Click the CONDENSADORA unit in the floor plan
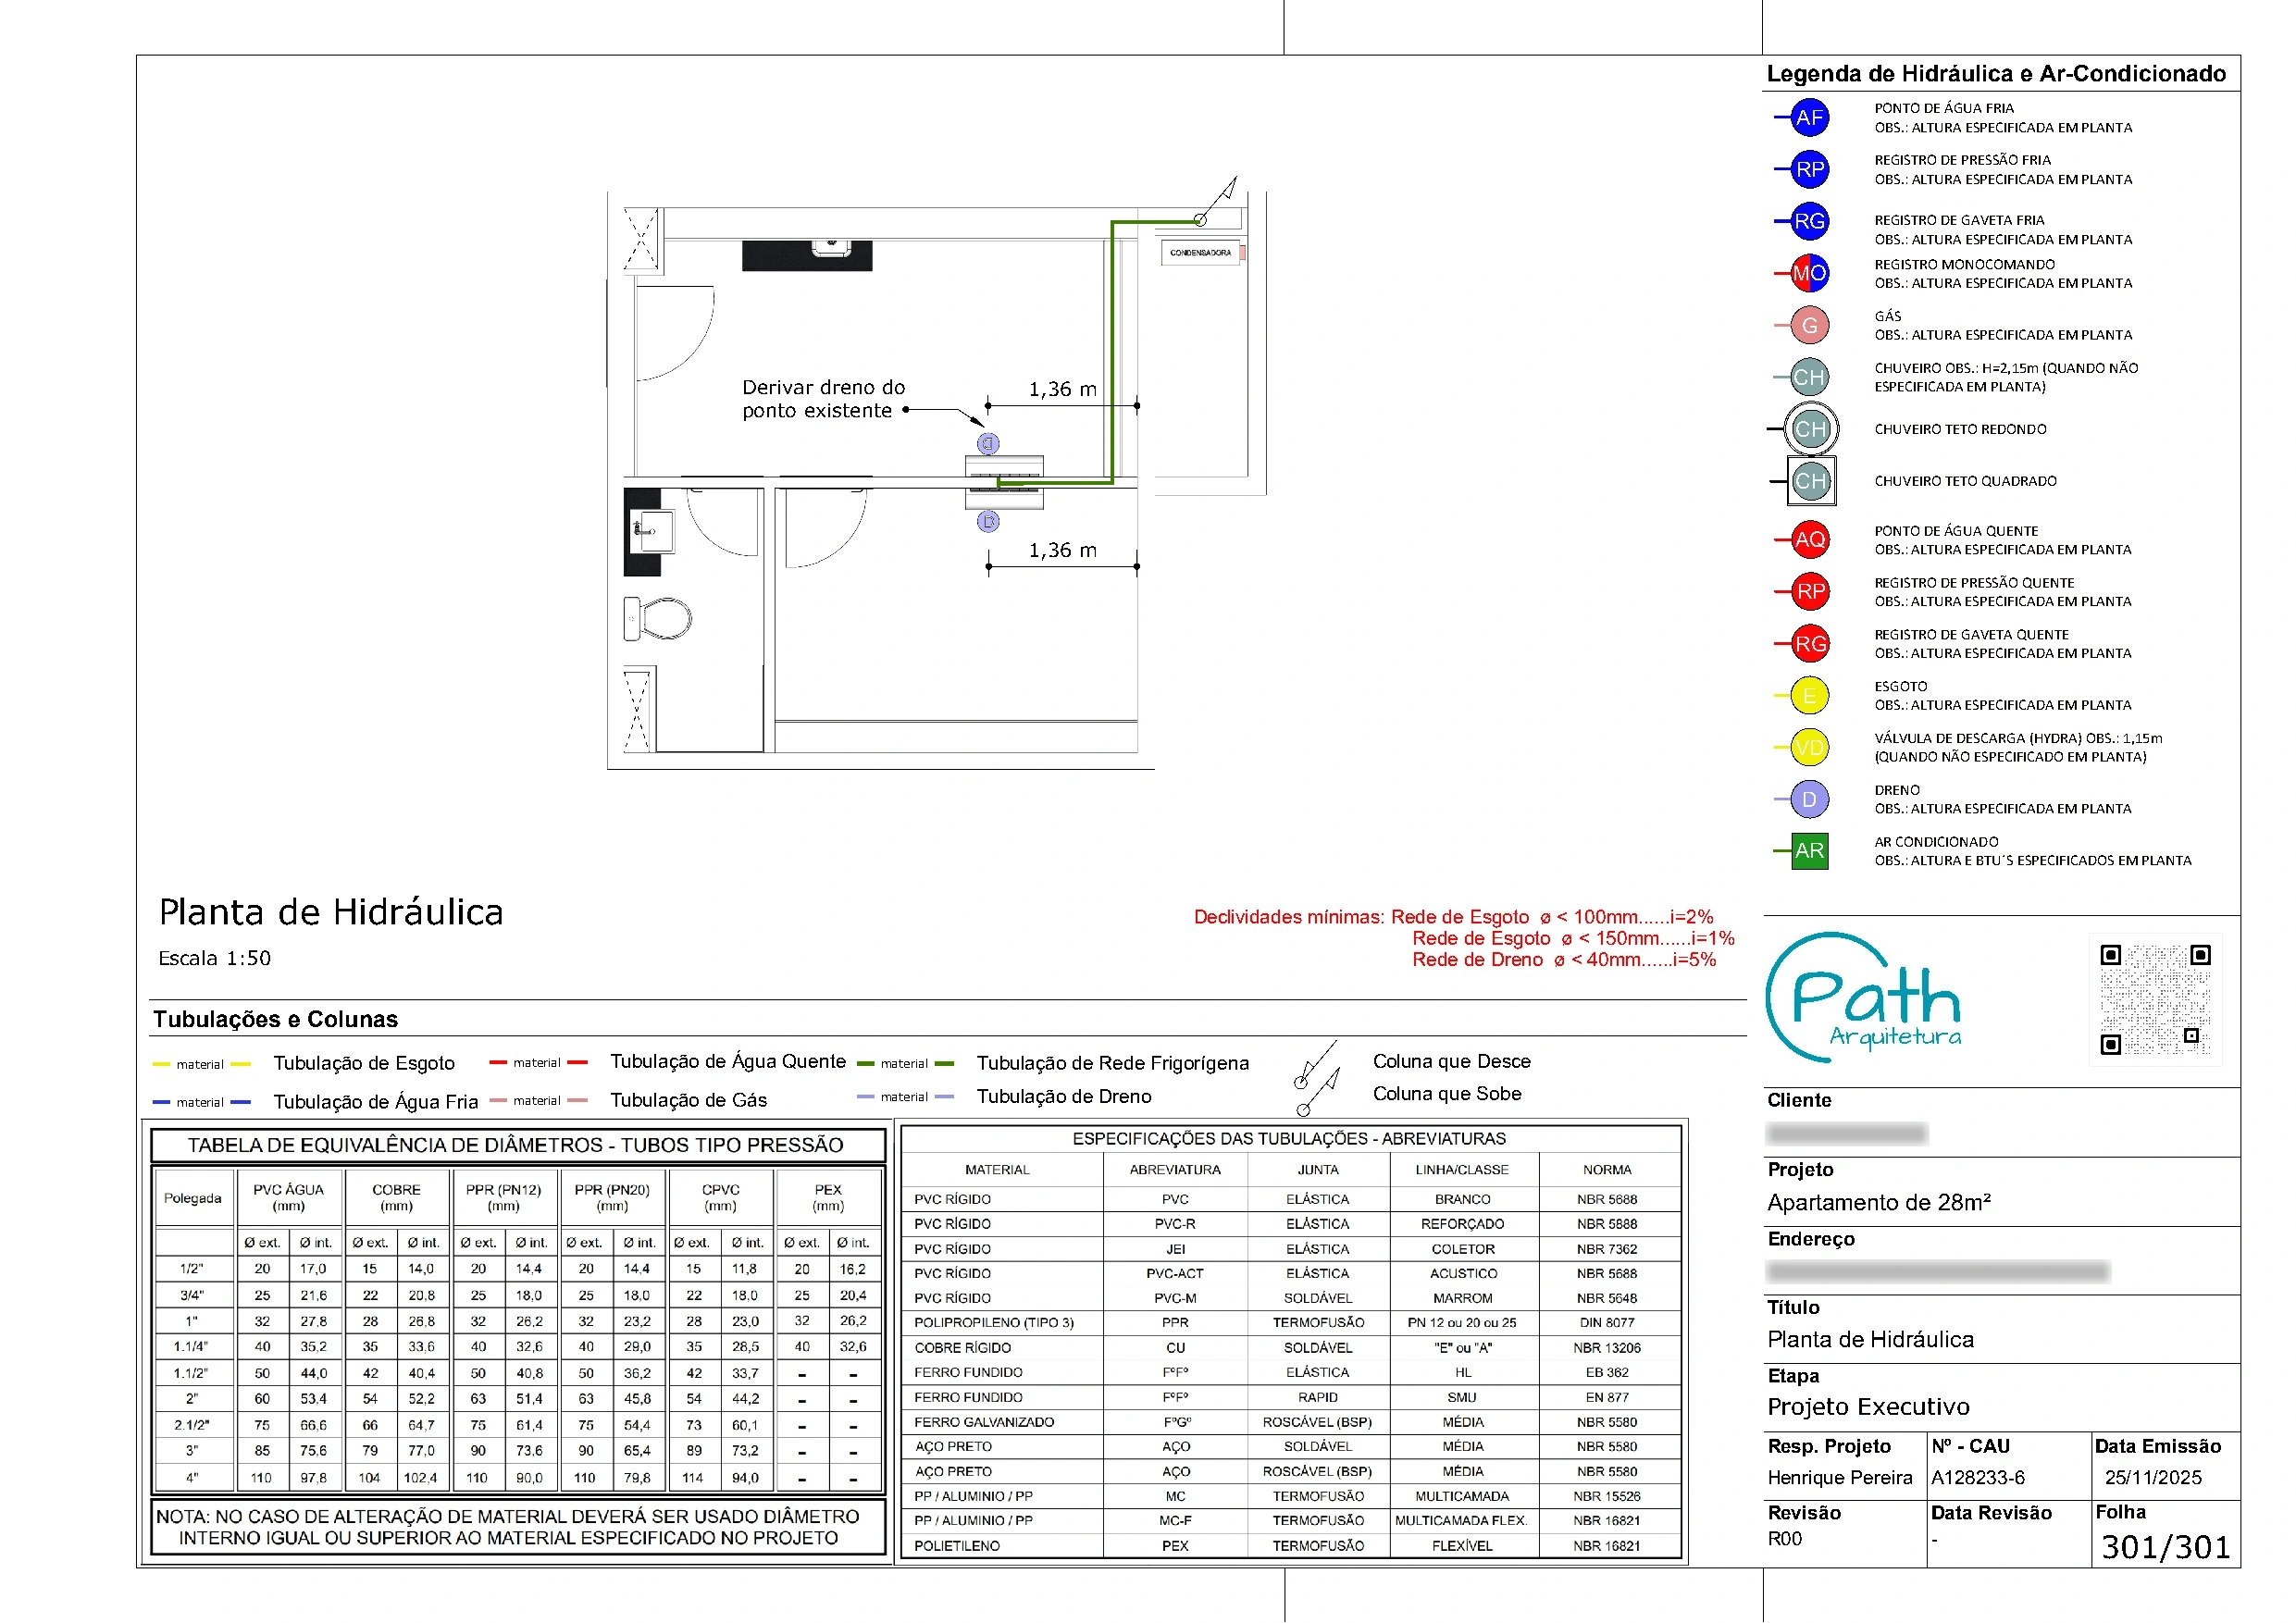 tap(1201, 253)
